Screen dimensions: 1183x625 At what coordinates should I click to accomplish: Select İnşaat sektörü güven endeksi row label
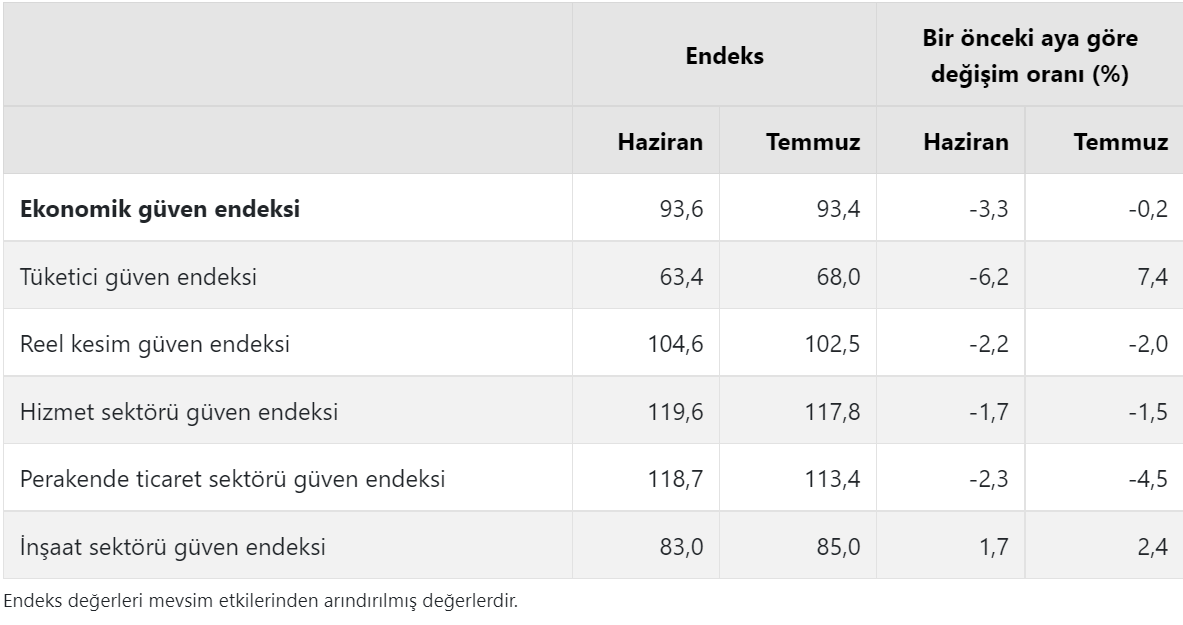click(x=173, y=547)
